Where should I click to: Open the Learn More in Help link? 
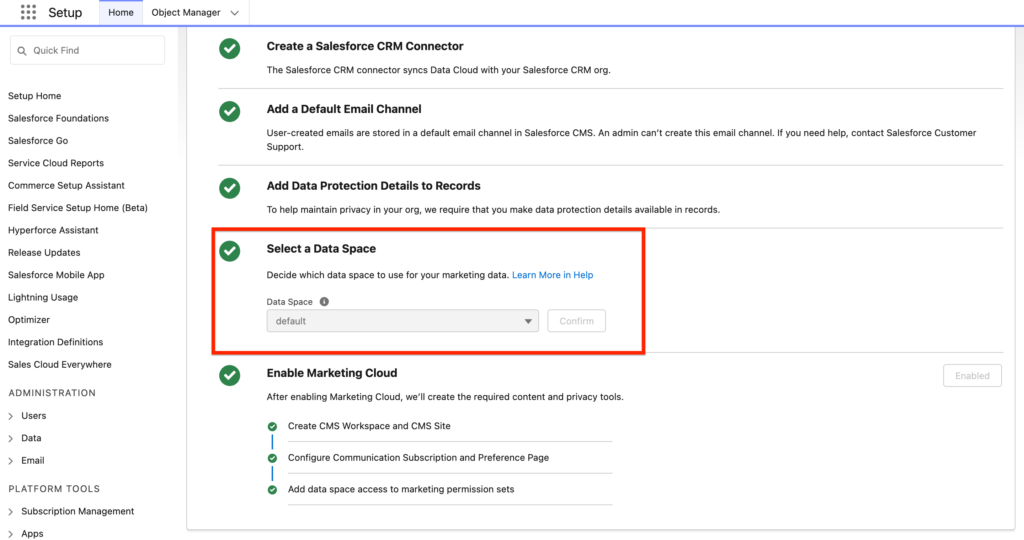click(552, 275)
